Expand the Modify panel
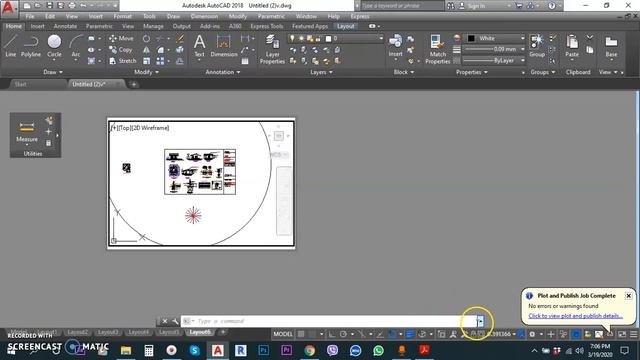640x360 pixels. (x=146, y=72)
